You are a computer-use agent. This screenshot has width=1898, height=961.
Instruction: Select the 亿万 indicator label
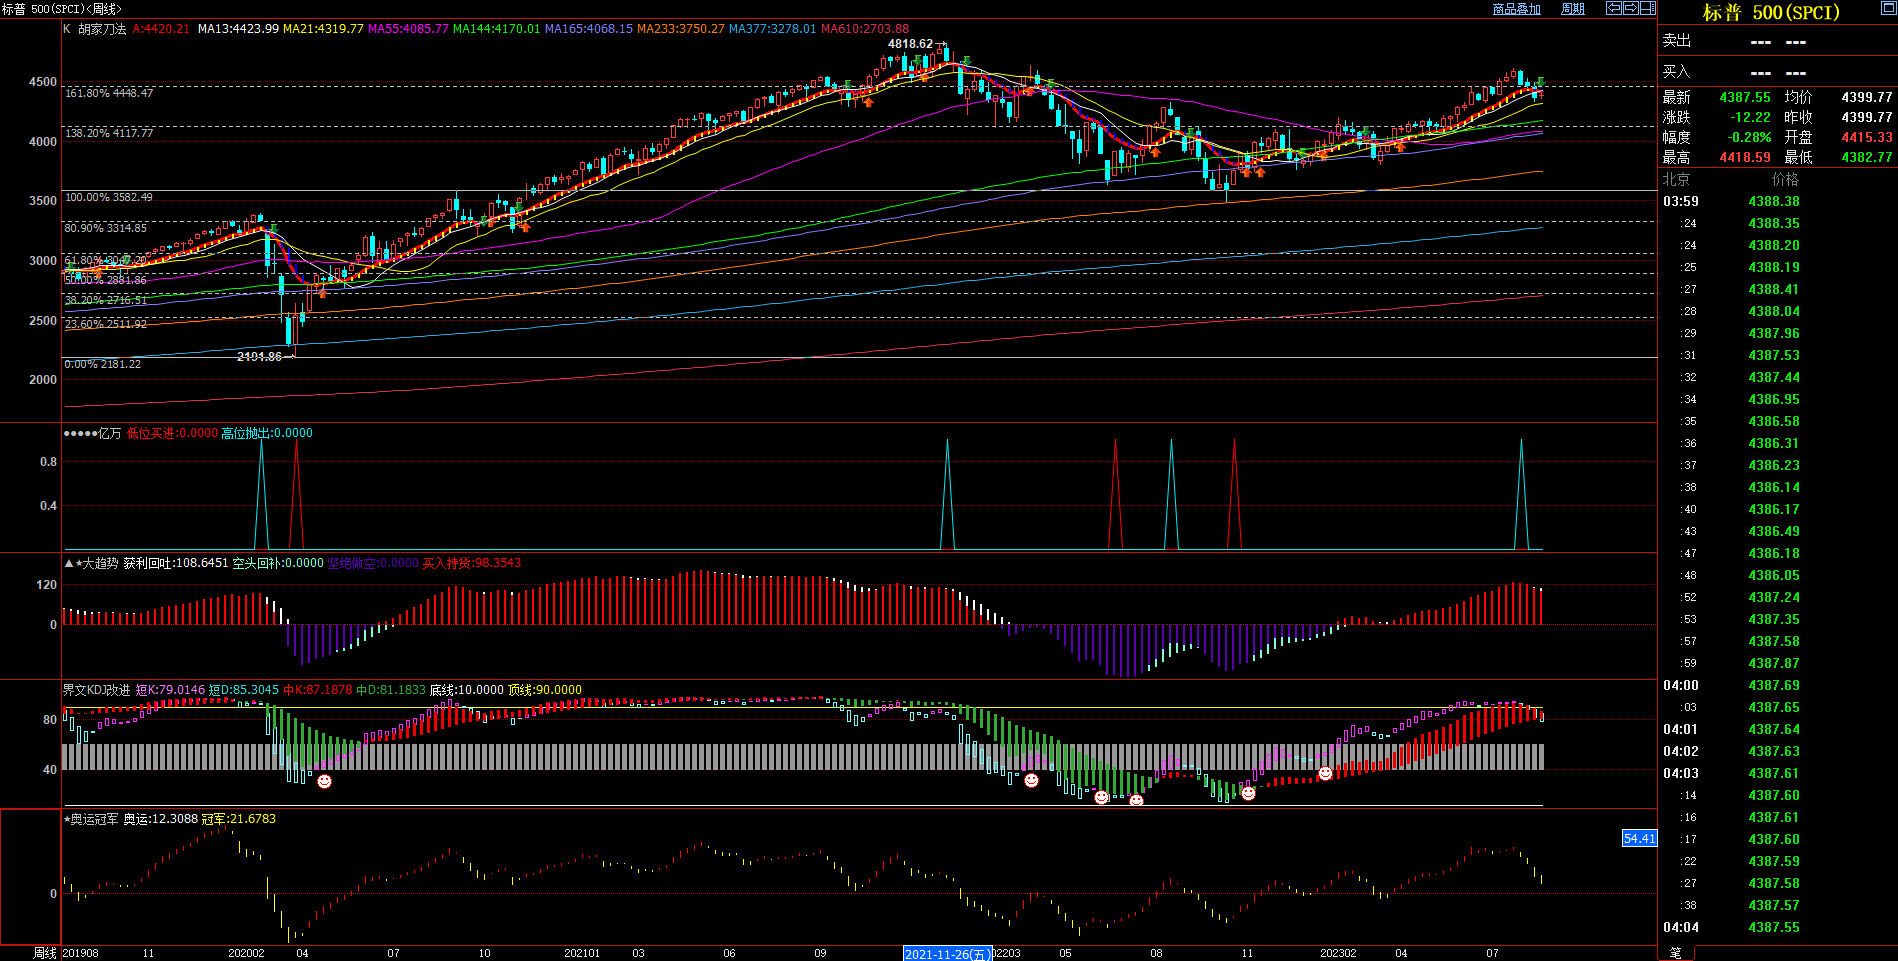click(x=110, y=433)
